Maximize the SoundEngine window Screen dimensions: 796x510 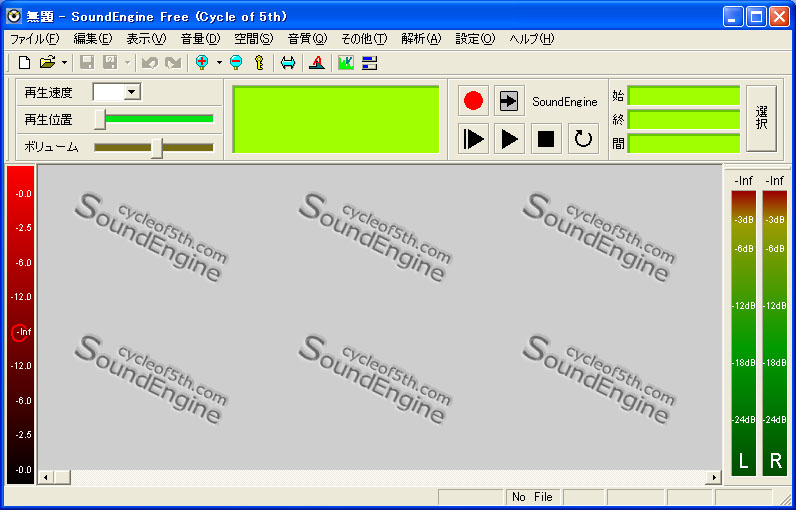tap(756, 17)
